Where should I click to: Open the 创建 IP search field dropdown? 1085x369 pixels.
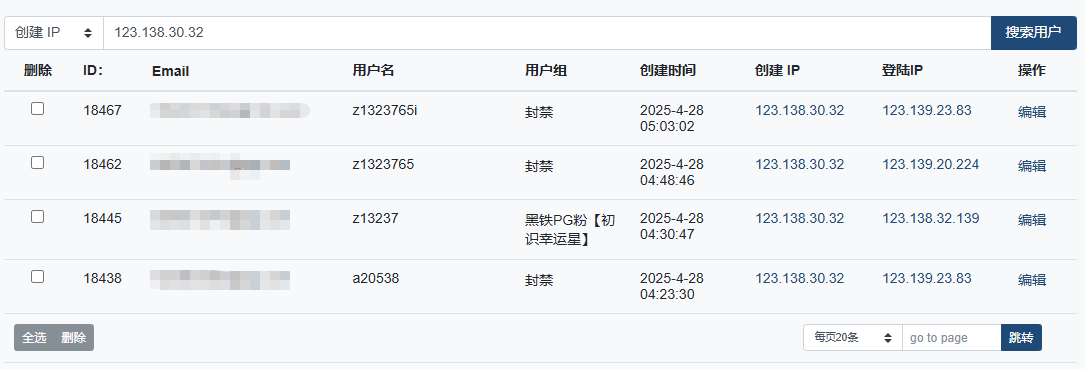coord(54,33)
